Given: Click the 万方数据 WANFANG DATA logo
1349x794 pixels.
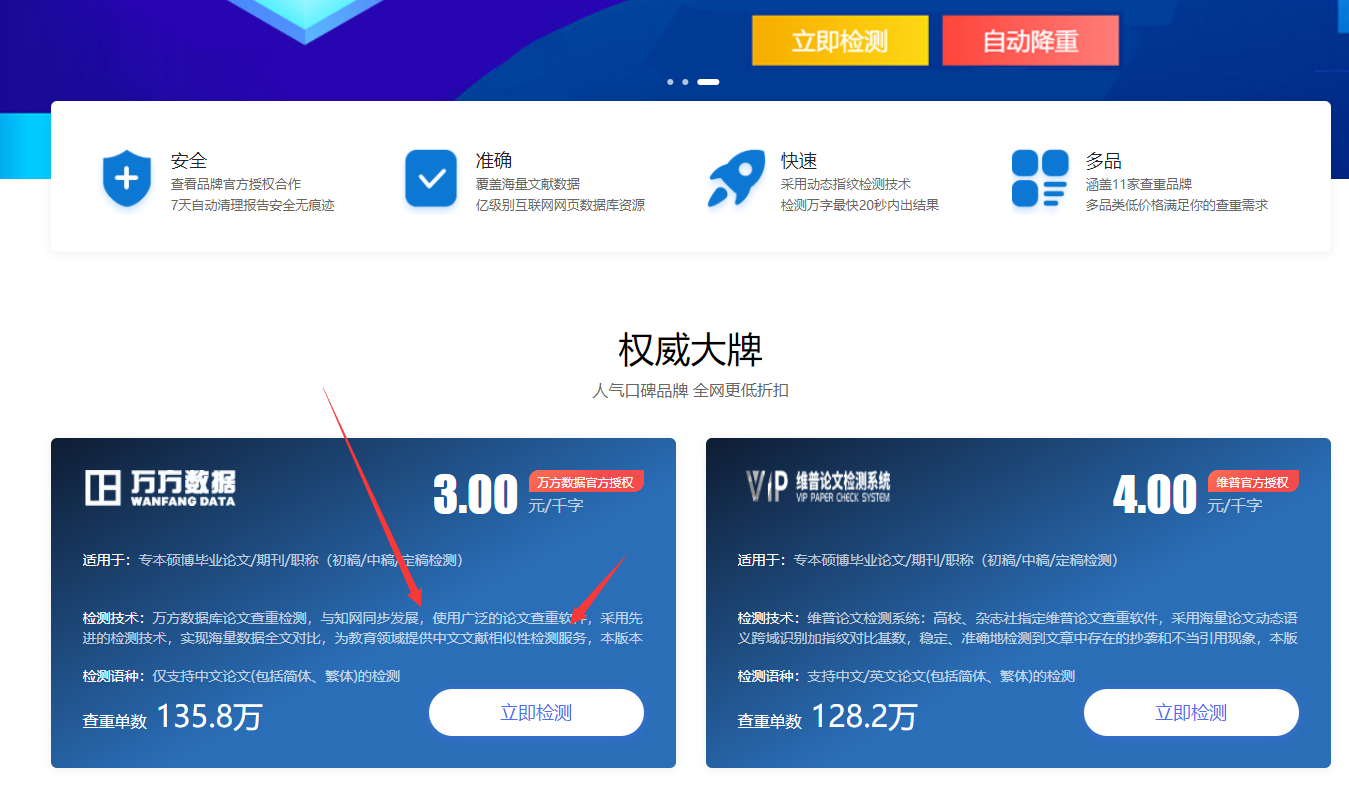Looking at the screenshot, I should (x=160, y=487).
